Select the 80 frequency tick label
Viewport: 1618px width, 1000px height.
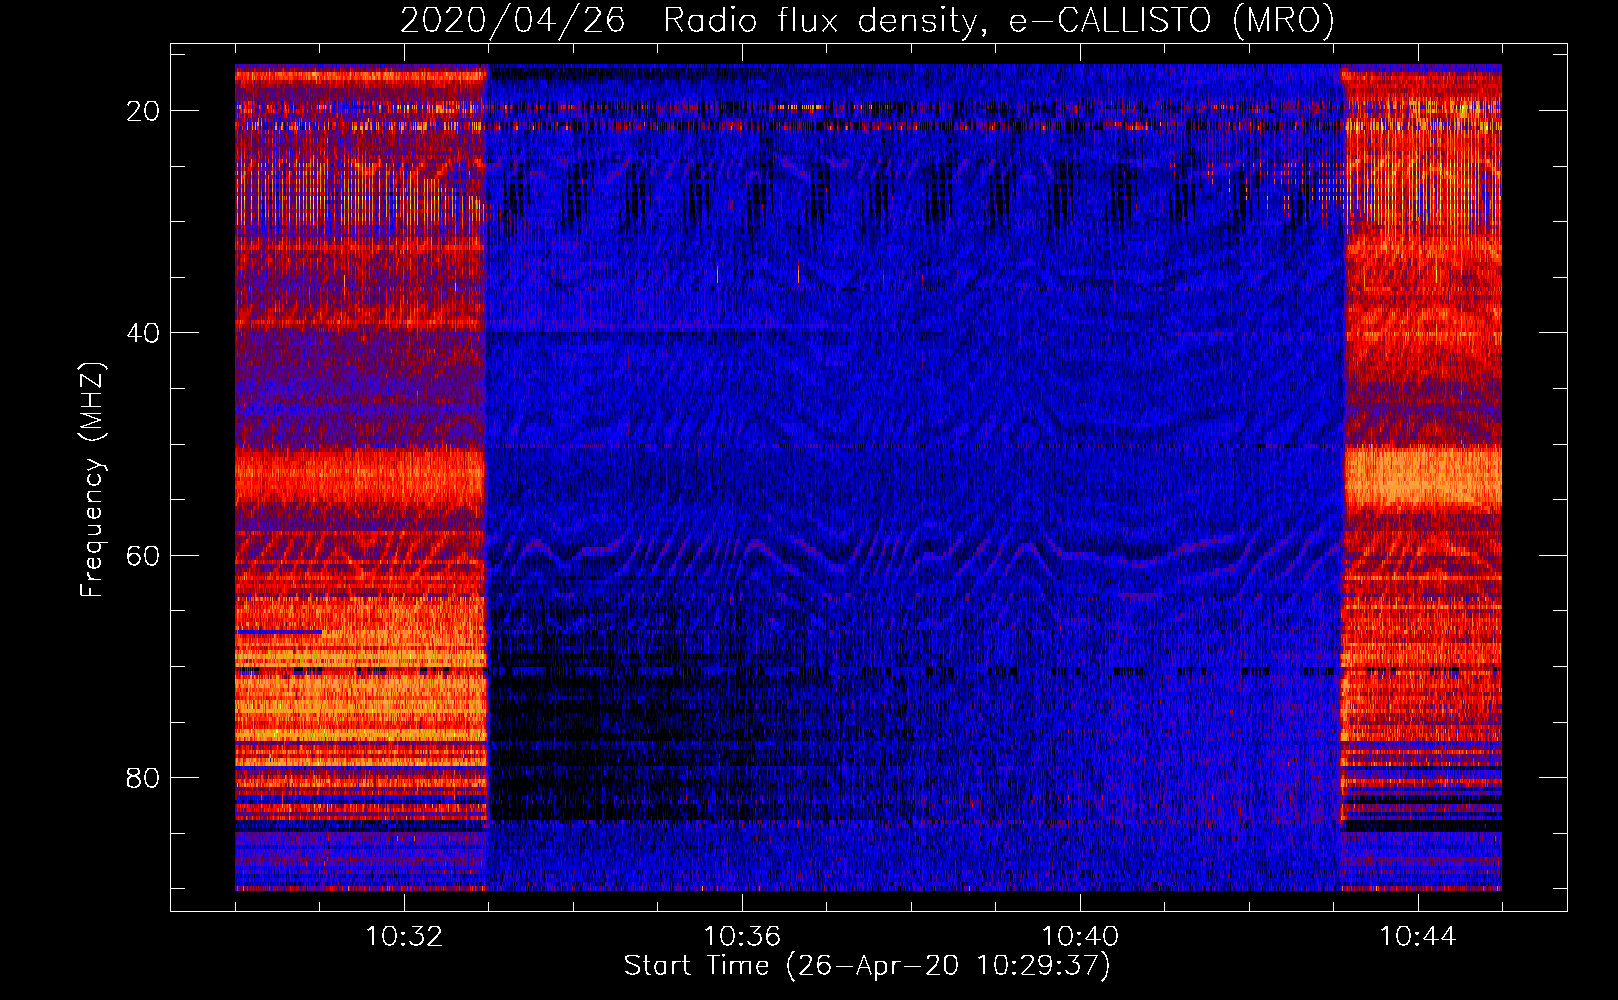point(144,777)
